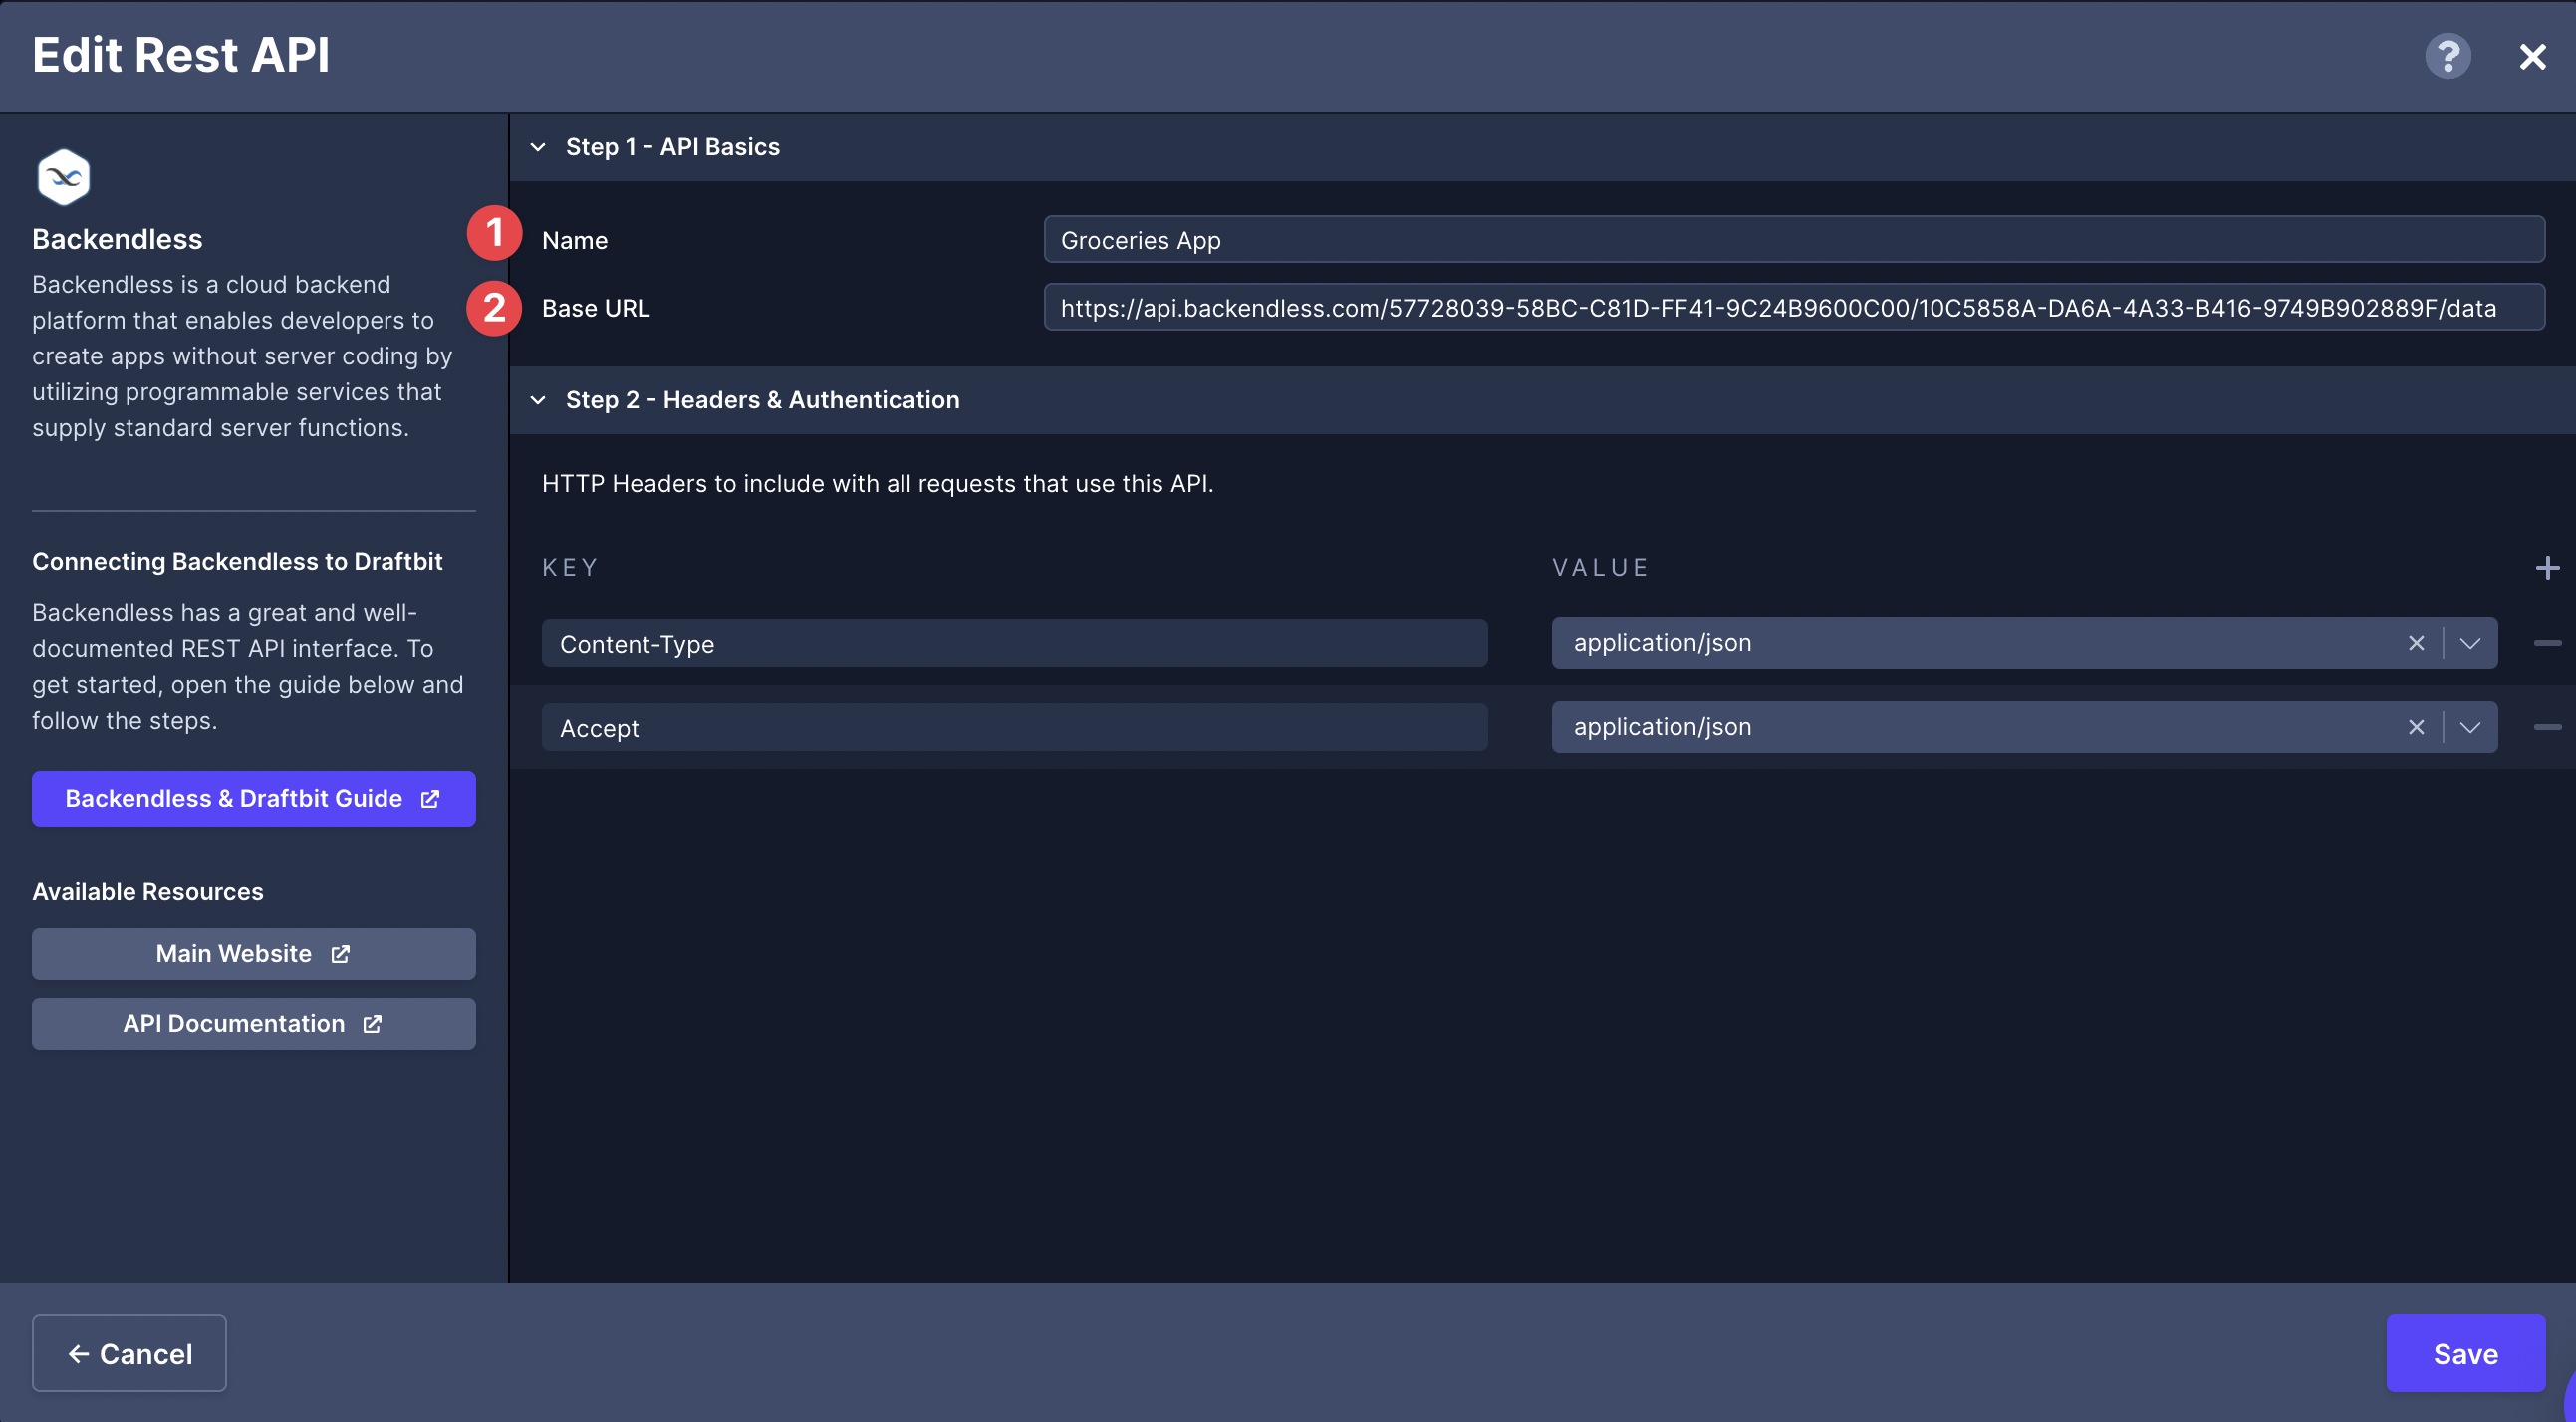Close the Edit Rest API dialog

coord(2532,56)
